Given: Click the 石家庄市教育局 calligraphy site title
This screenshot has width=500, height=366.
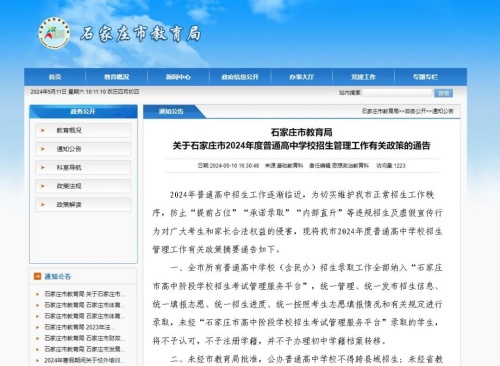Looking at the screenshot, I should coord(140,34).
